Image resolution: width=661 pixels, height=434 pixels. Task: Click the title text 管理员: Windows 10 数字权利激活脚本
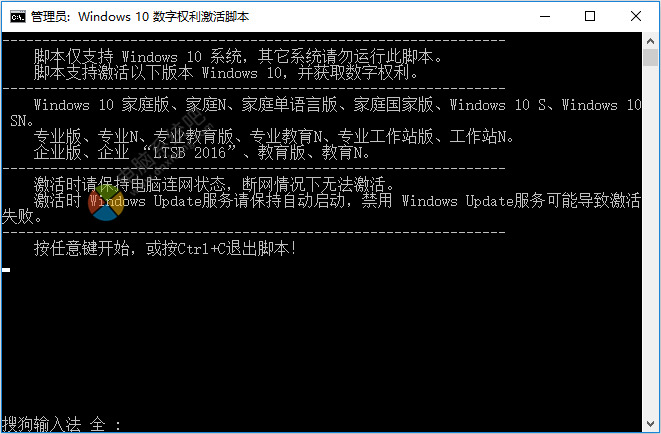pyautogui.click(x=140, y=17)
